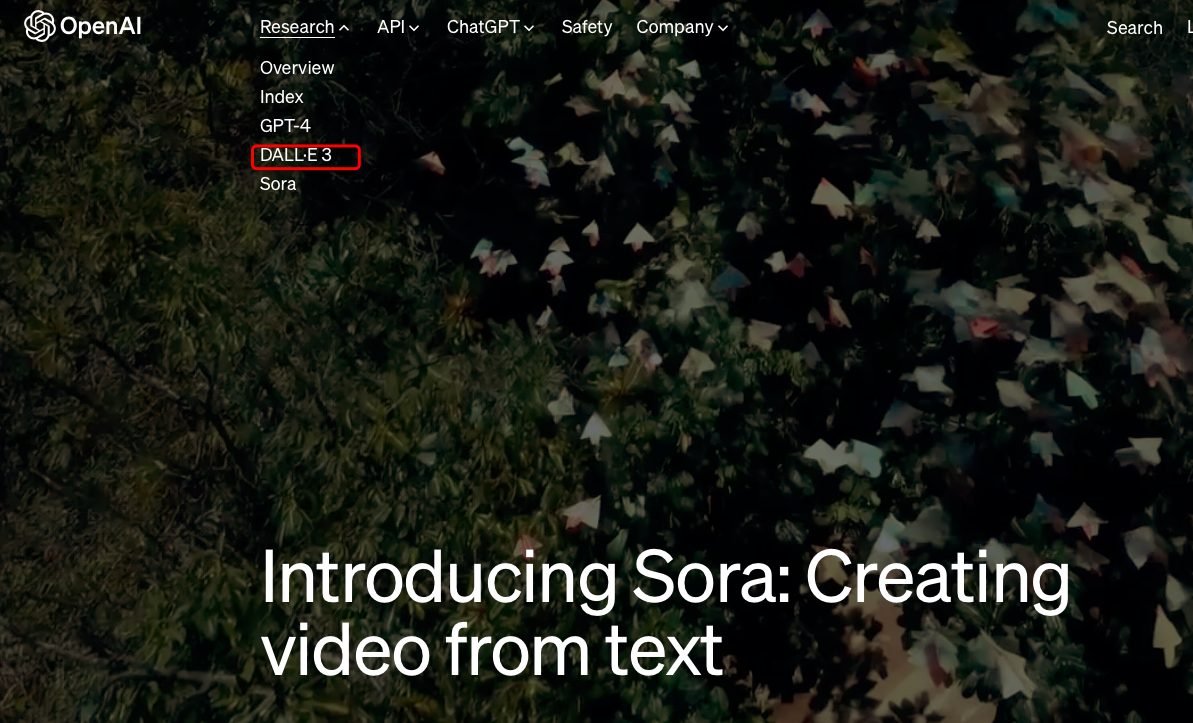Image resolution: width=1193 pixels, height=723 pixels.
Task: Expand the Company dropdown chevron
Action: pos(722,28)
